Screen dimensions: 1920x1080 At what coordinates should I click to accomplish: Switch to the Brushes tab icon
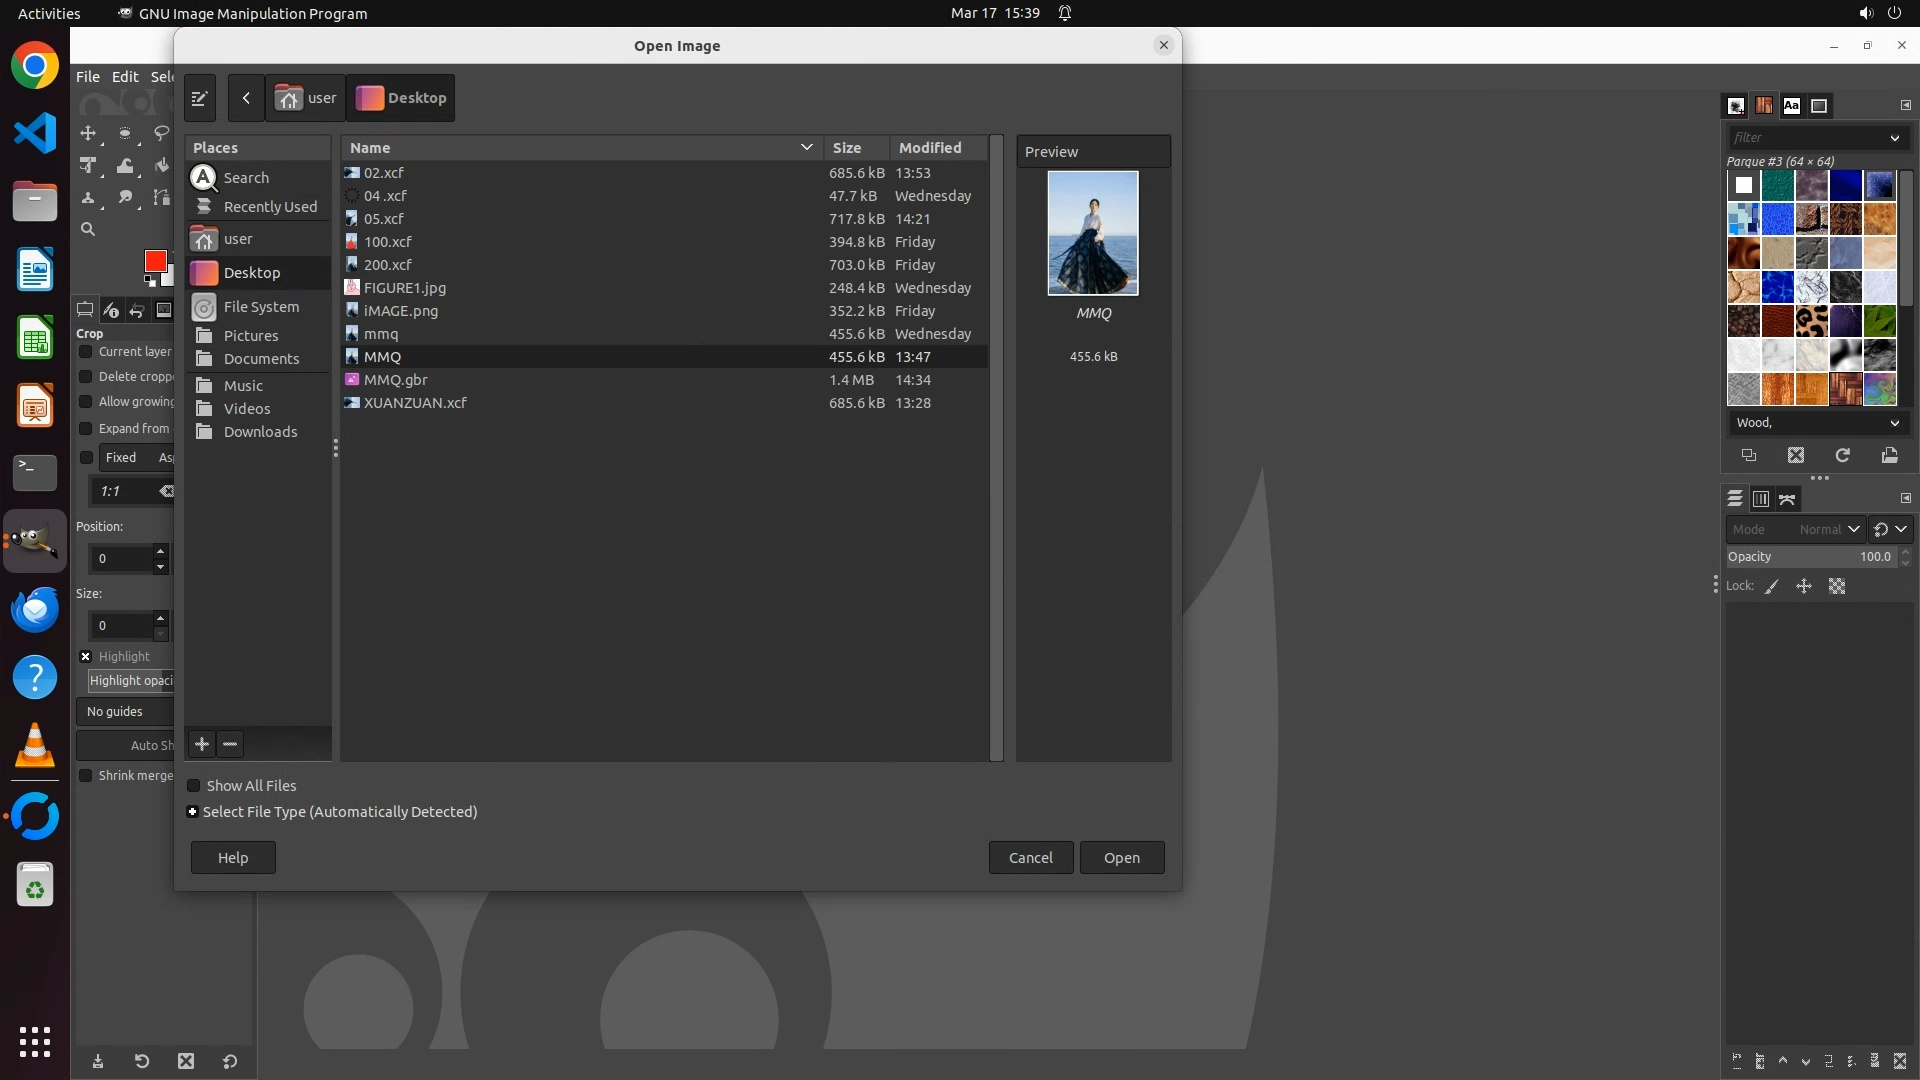coord(1736,106)
